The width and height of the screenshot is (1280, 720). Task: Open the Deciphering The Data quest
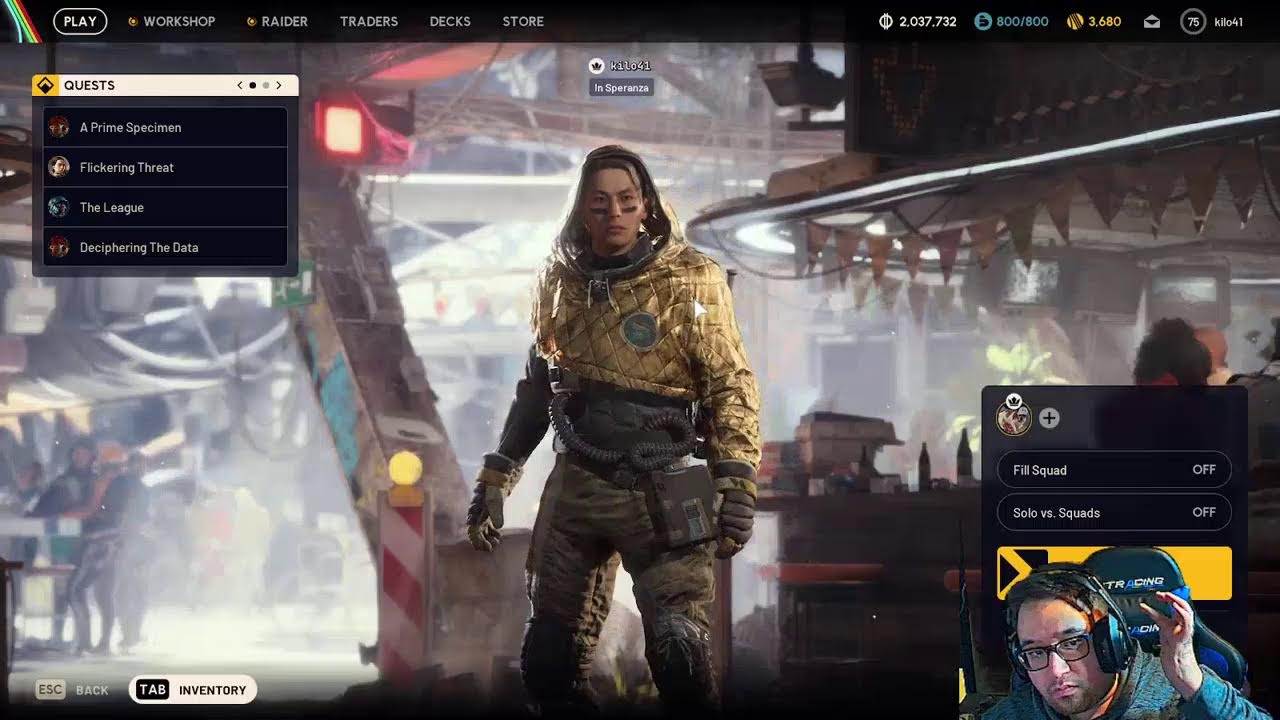click(x=165, y=247)
